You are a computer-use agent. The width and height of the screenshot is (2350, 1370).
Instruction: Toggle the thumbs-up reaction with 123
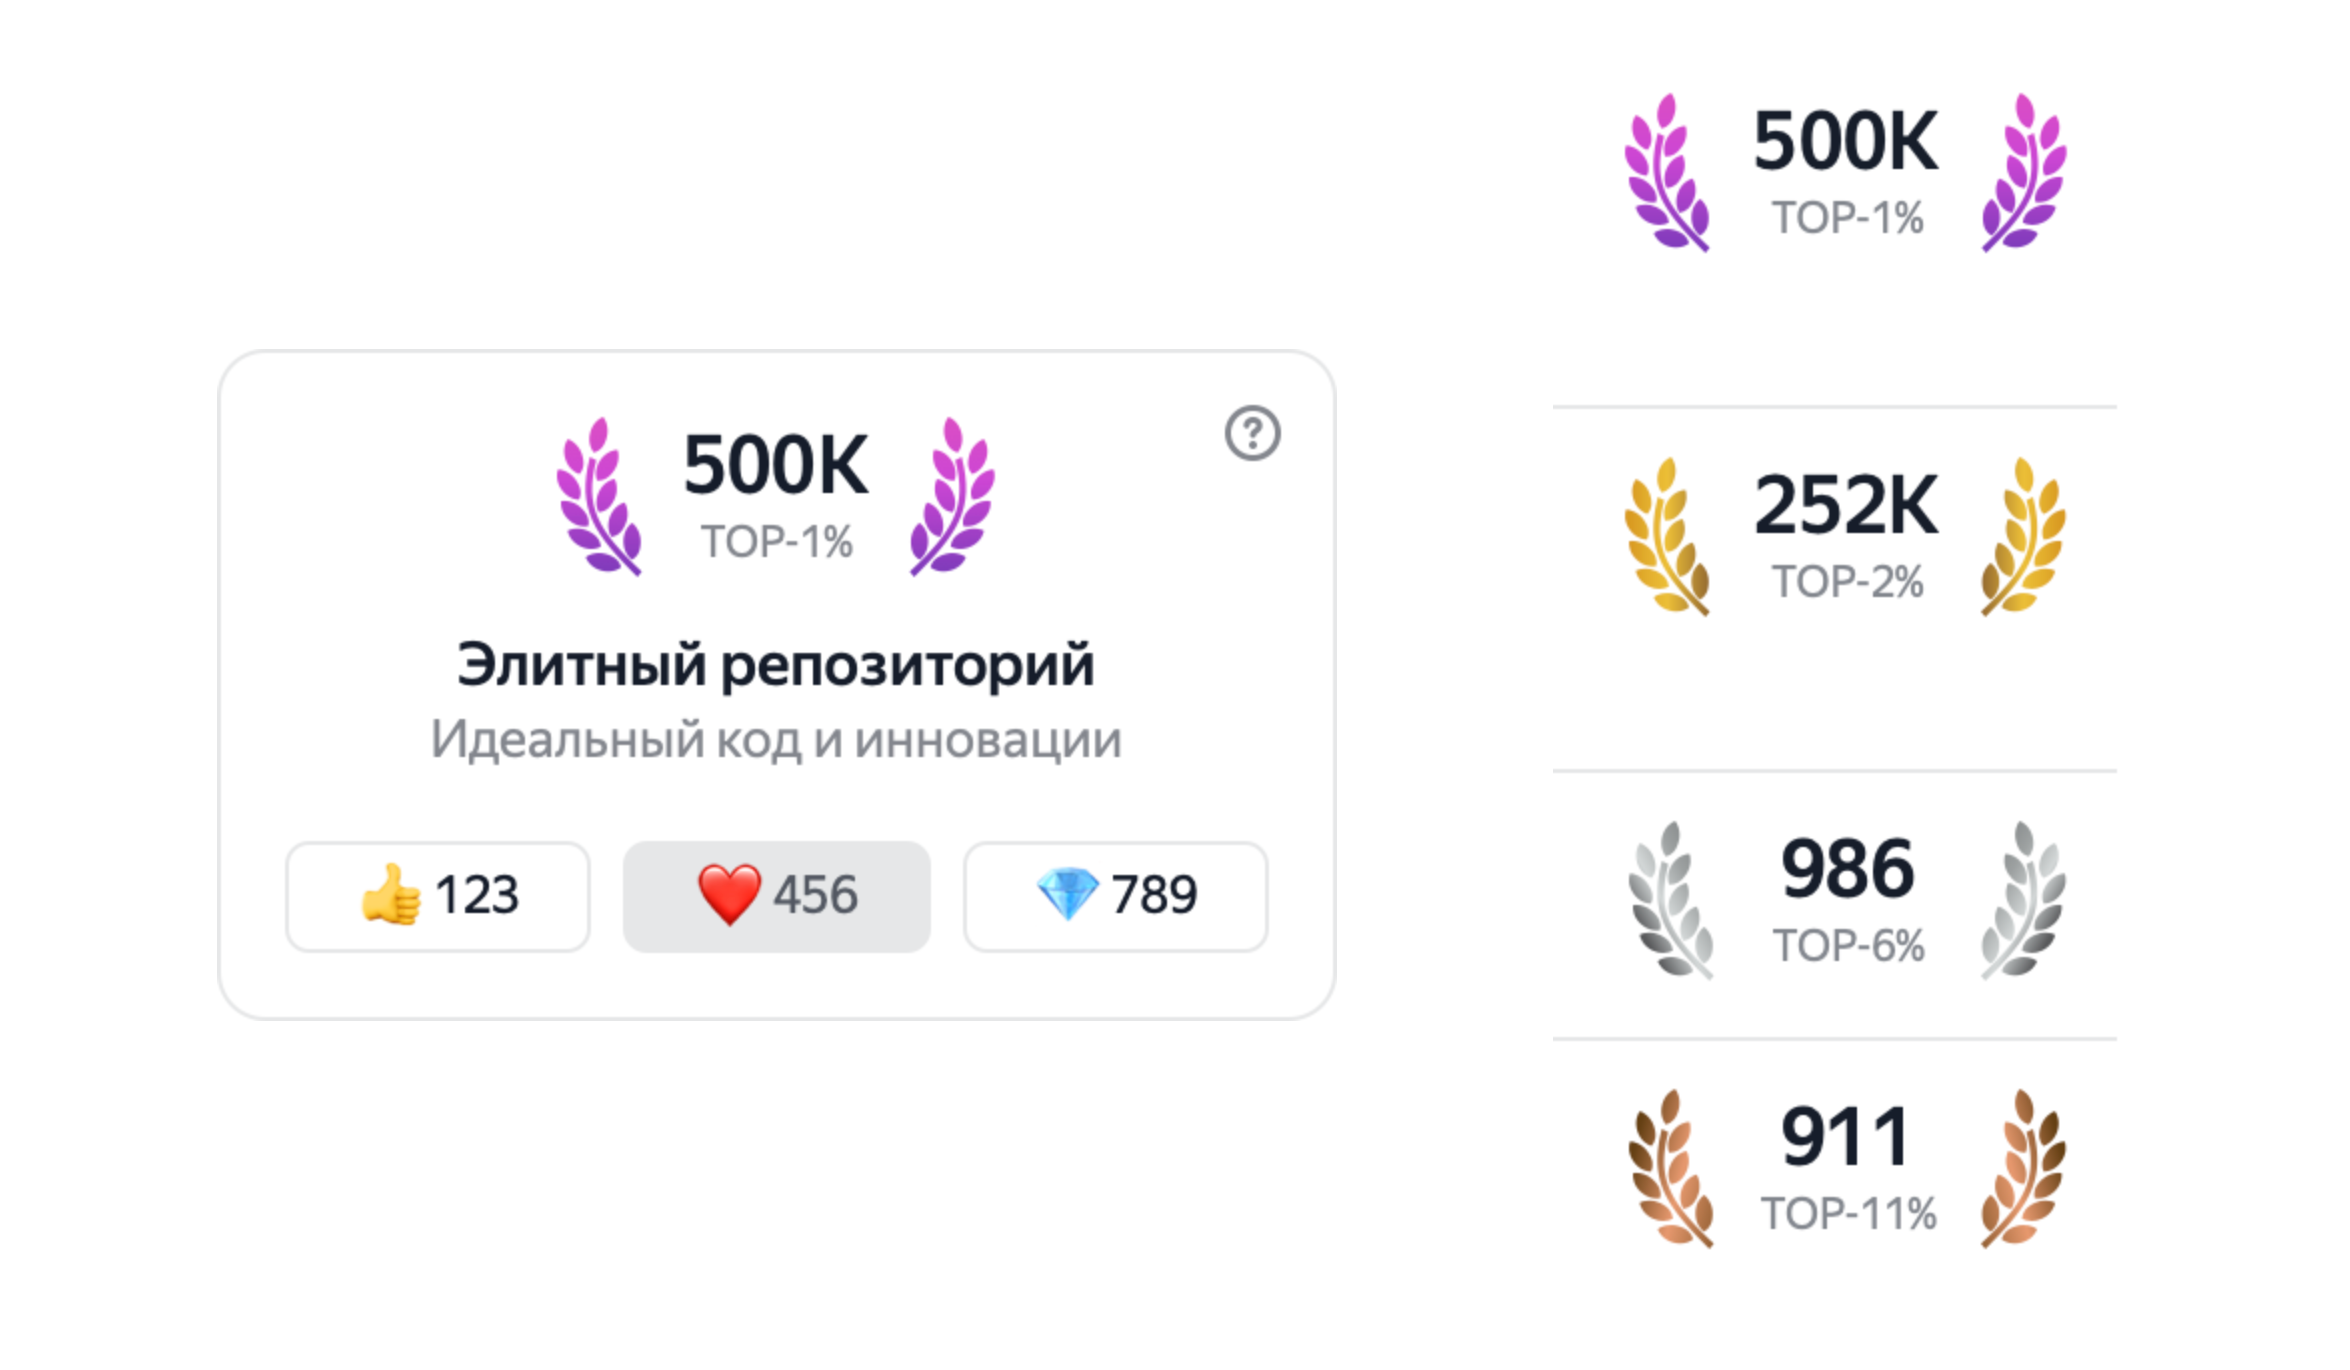[x=438, y=896]
